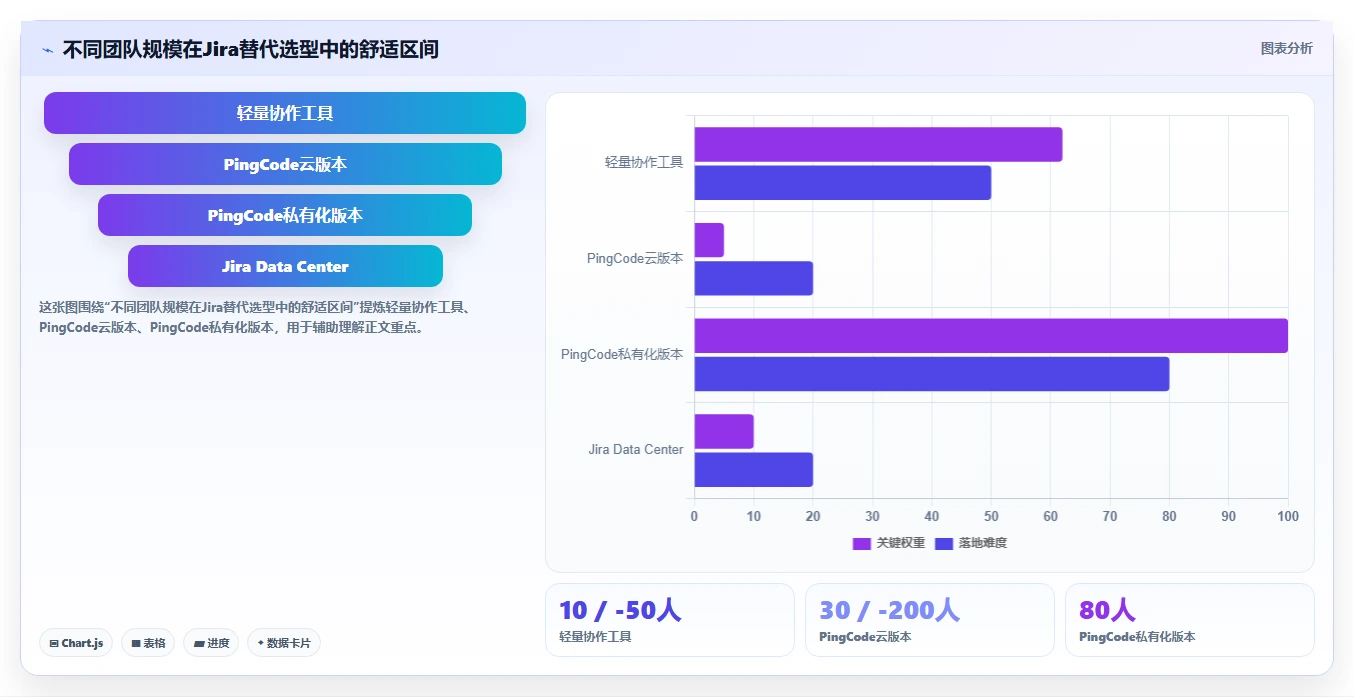Viewport: 1354px width, 697px height.
Task: Select the PingCode云版本 funnel bar
Action: (285, 164)
